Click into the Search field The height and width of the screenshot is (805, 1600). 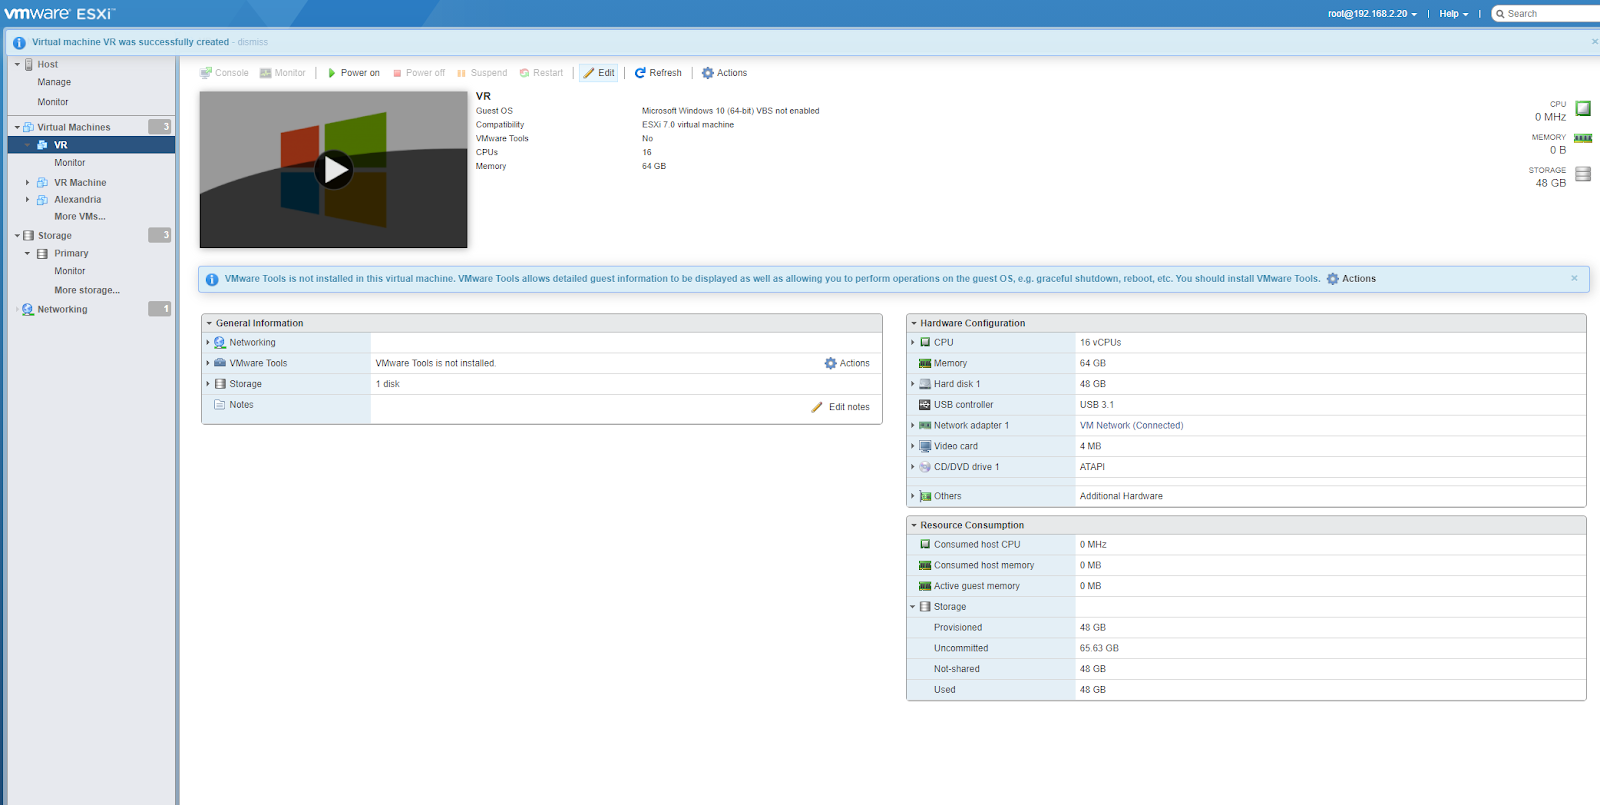pyautogui.click(x=1548, y=14)
